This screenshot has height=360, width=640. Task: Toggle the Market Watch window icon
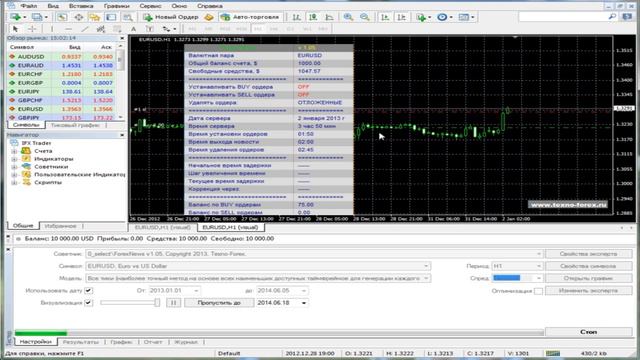click(62, 17)
